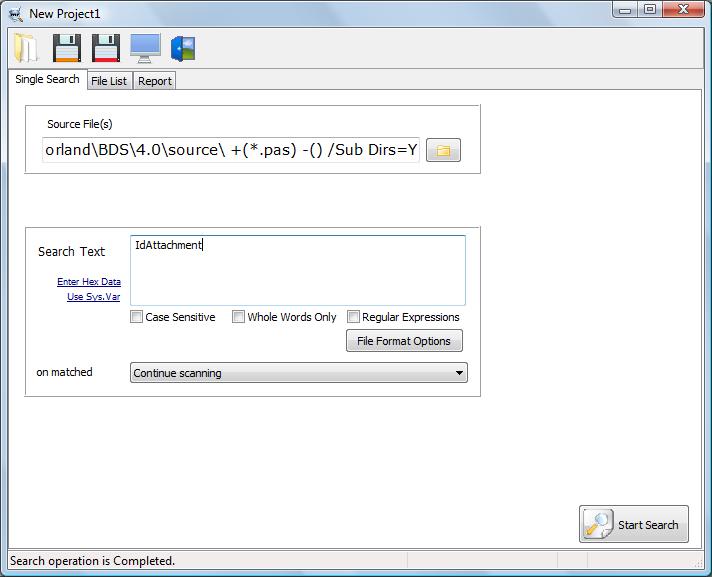Click the app icon in the title bar
Viewport: 712px width, 577px height.
click(16, 14)
